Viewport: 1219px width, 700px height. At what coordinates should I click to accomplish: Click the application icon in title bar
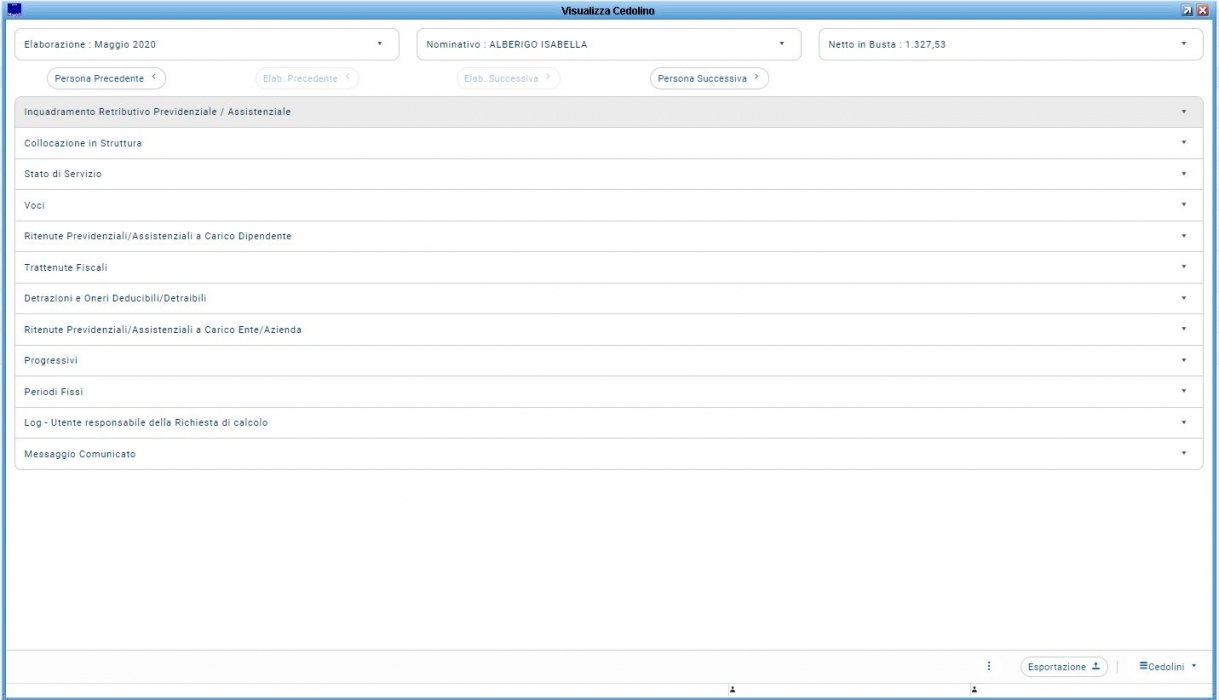point(13,10)
